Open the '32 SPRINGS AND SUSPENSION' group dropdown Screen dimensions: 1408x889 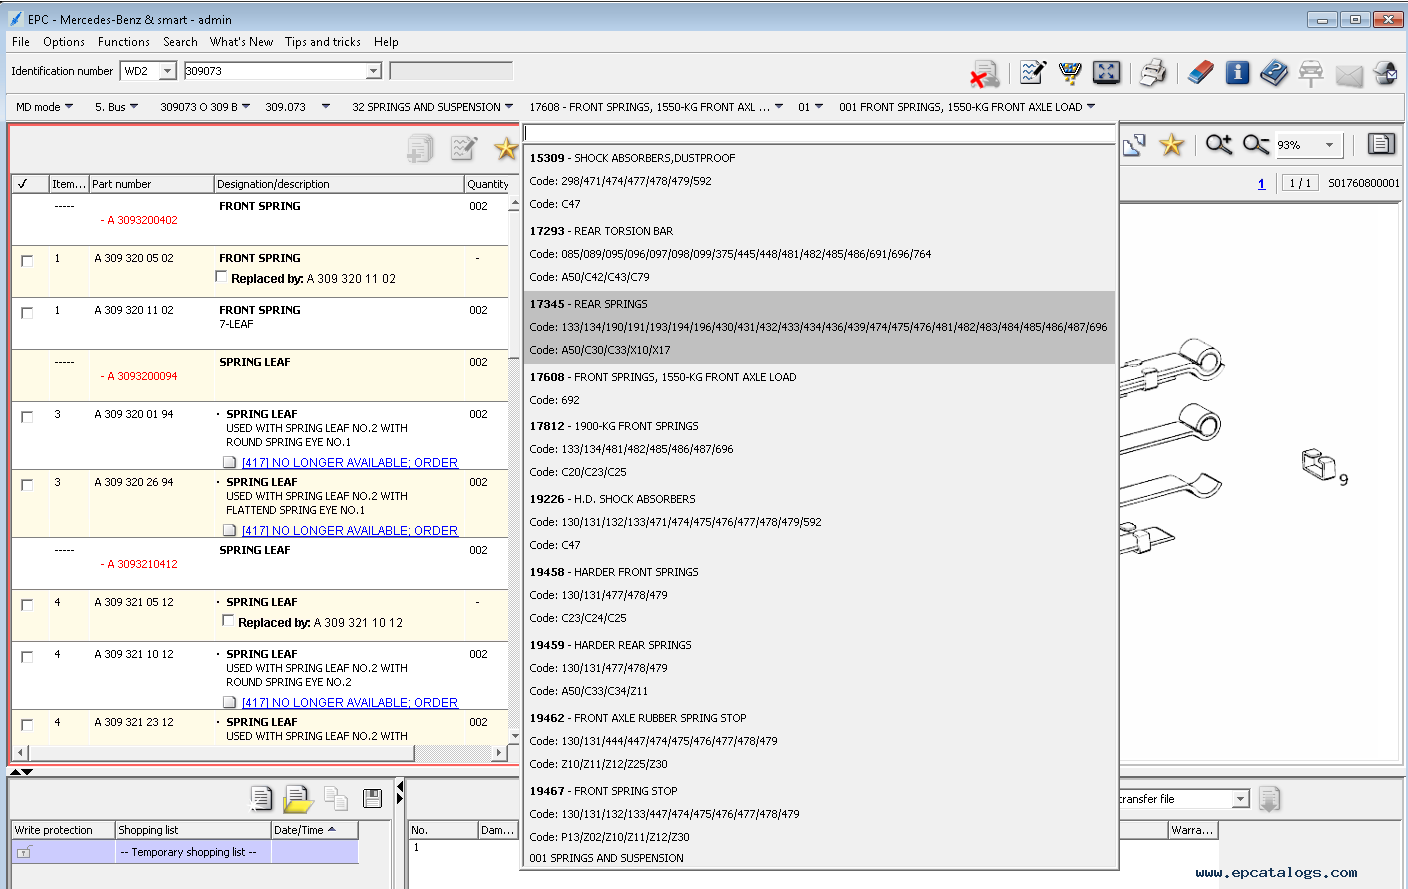(x=432, y=107)
